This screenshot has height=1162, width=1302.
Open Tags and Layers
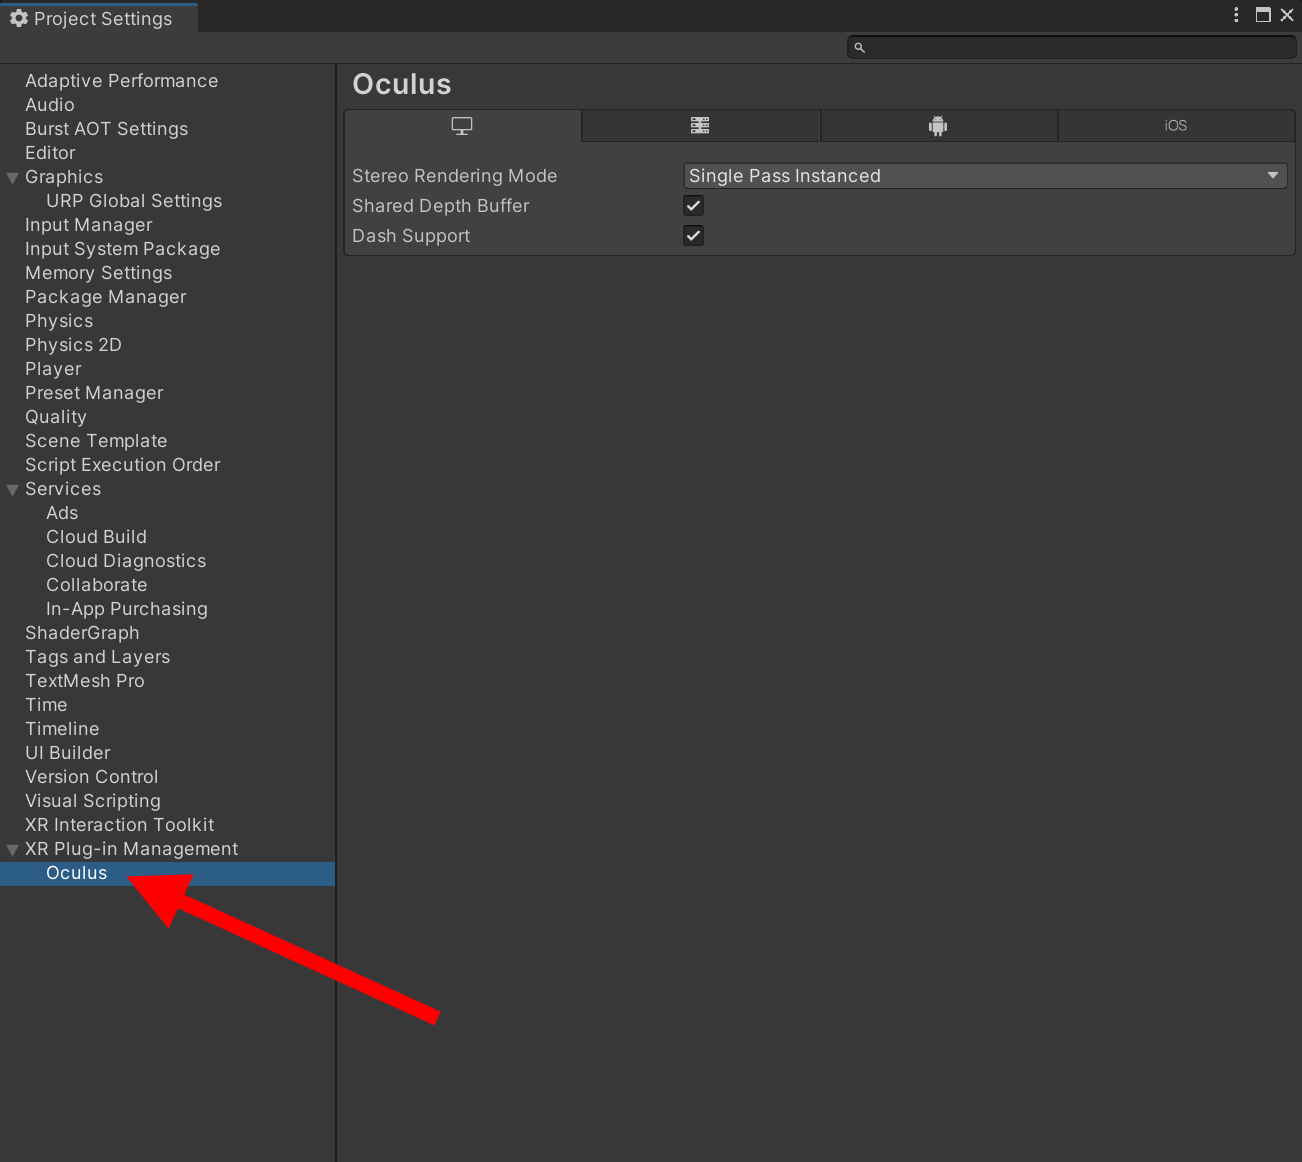tap(97, 657)
